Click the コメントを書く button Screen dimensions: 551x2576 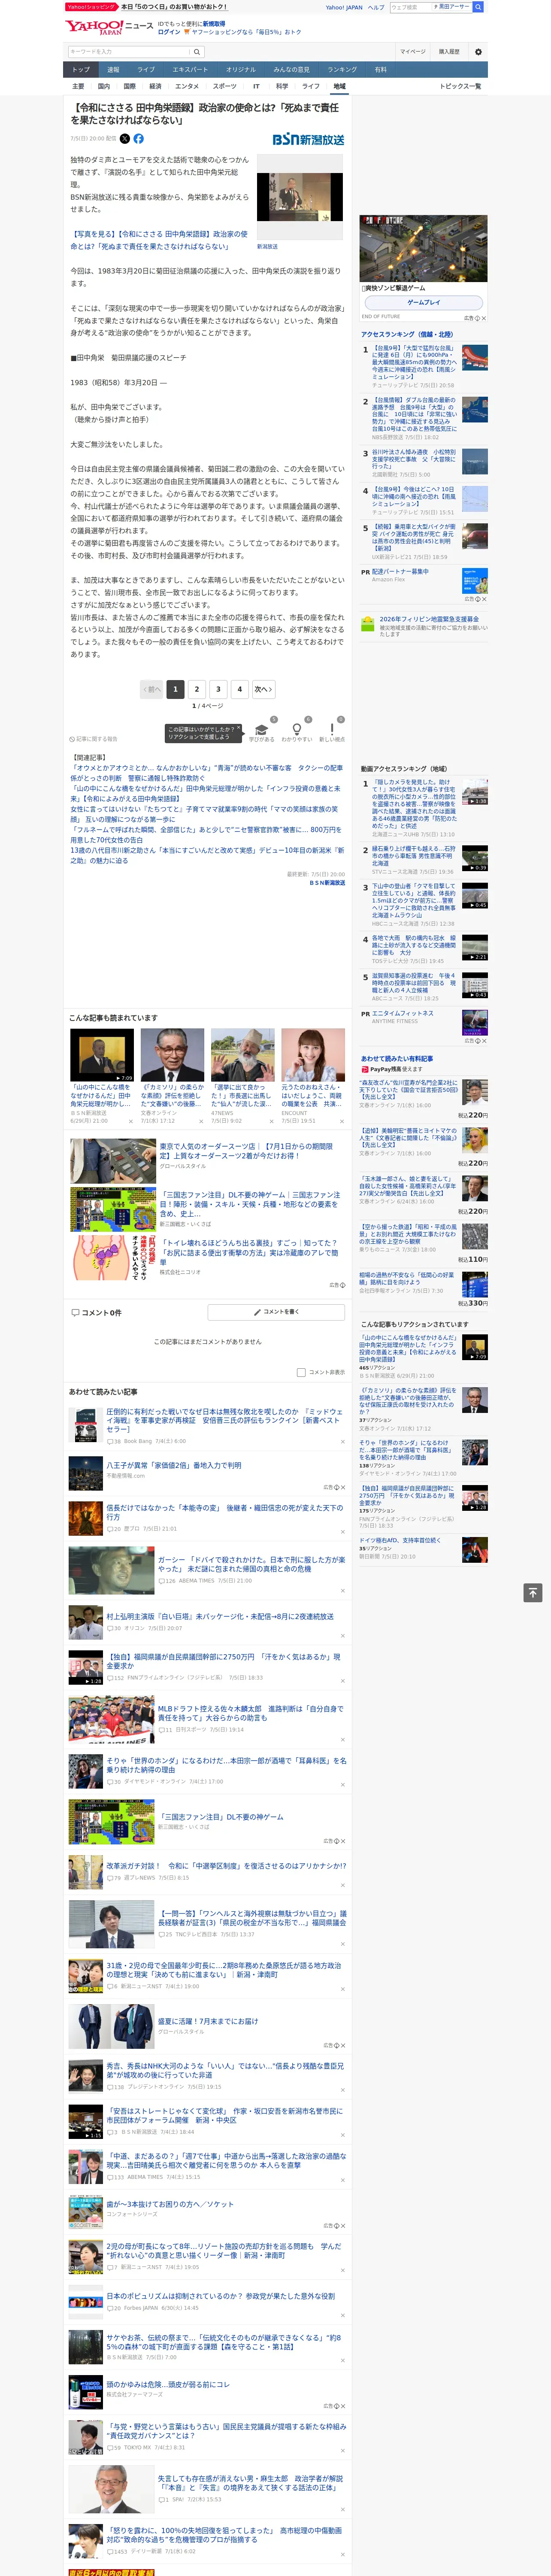pyautogui.click(x=276, y=1312)
